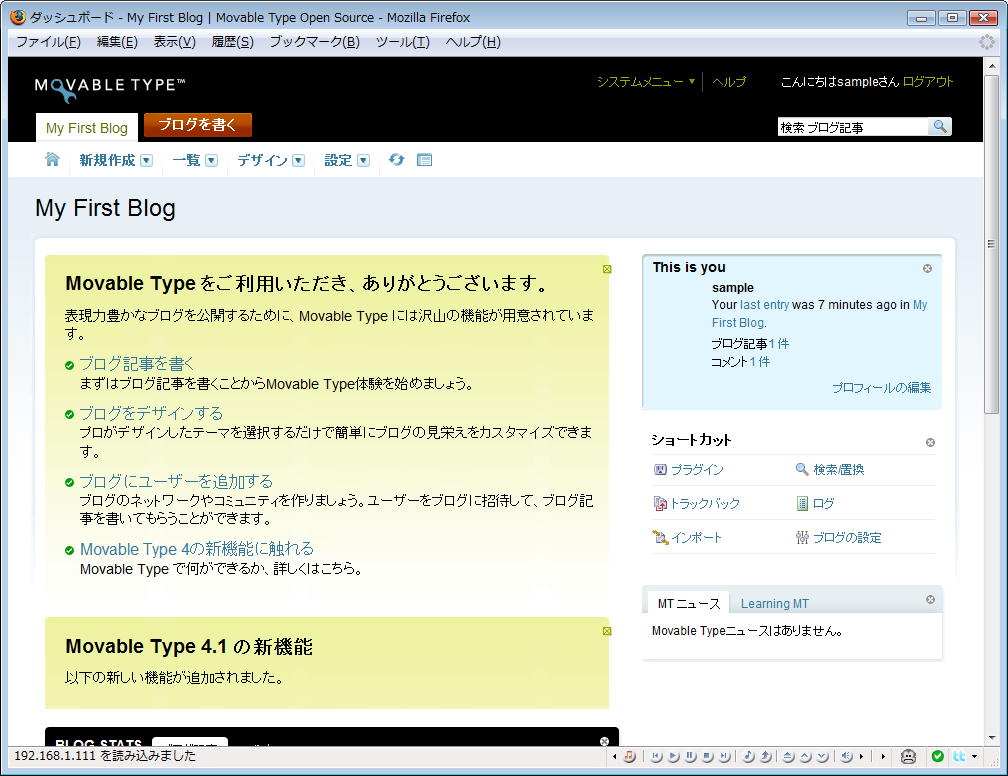
Task: Select the MT ニュース tab
Action: tap(688, 604)
